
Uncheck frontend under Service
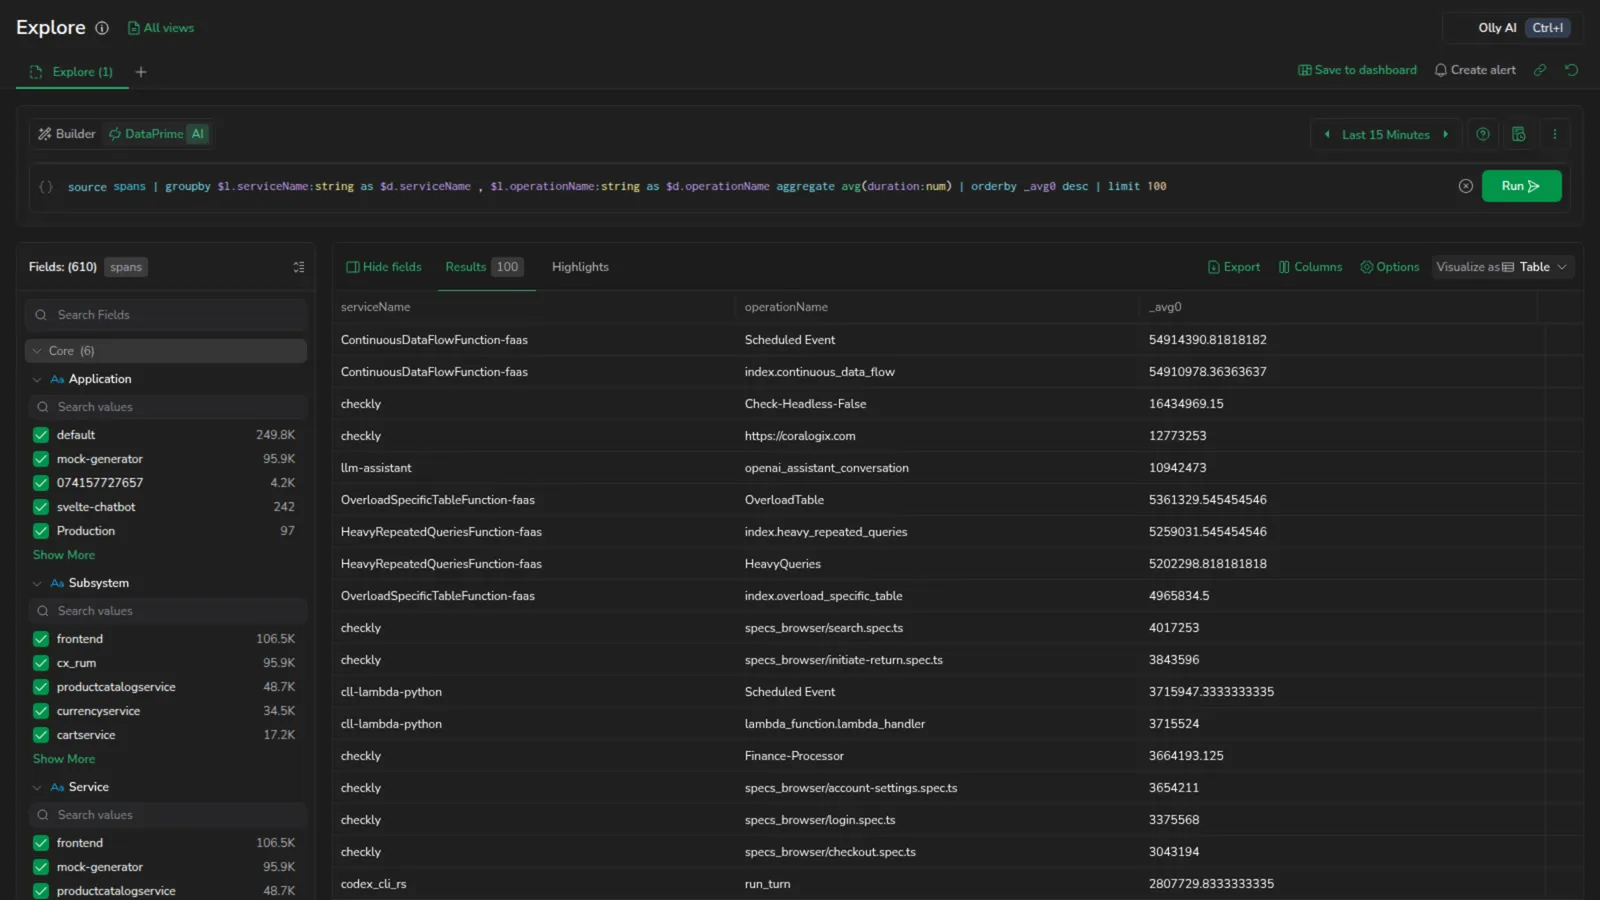[x=41, y=843]
